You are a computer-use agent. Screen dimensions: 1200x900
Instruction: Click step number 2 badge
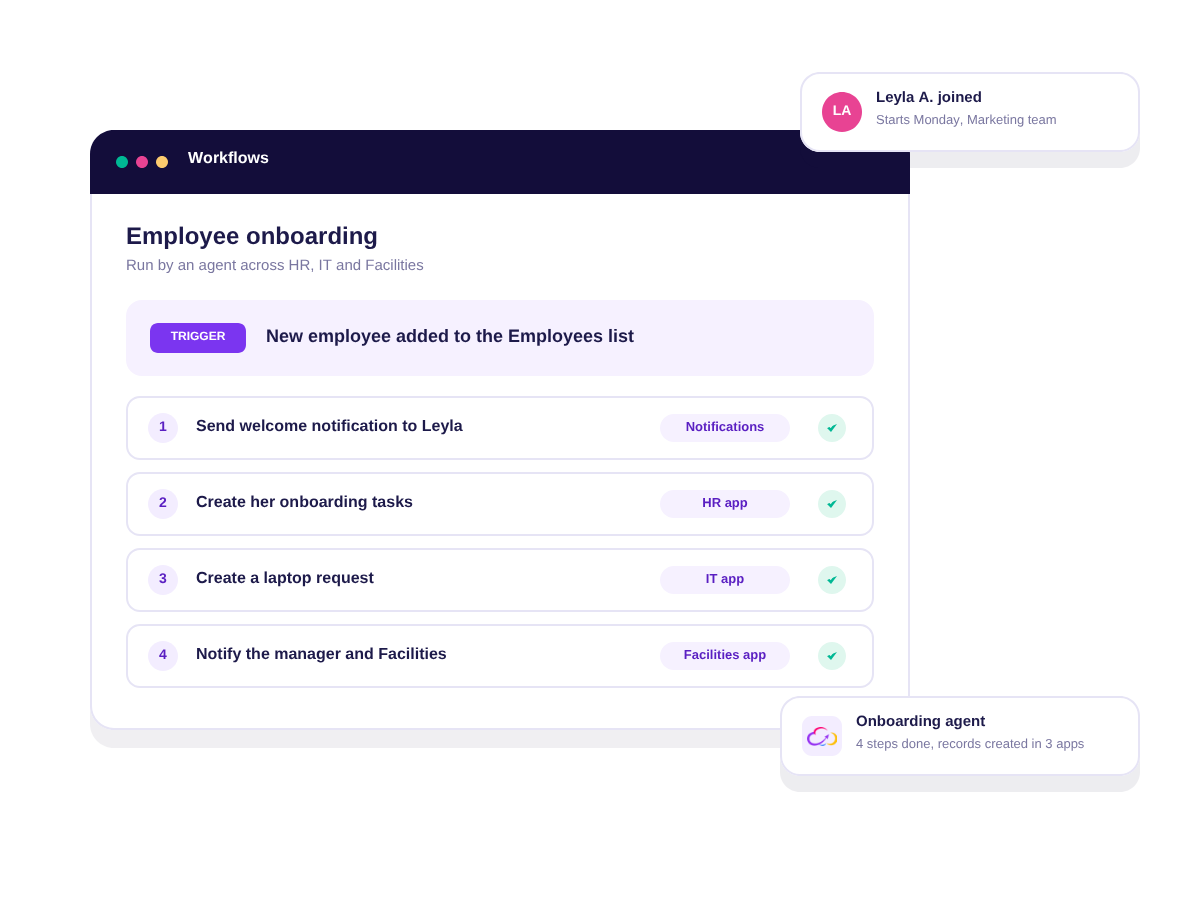click(163, 504)
